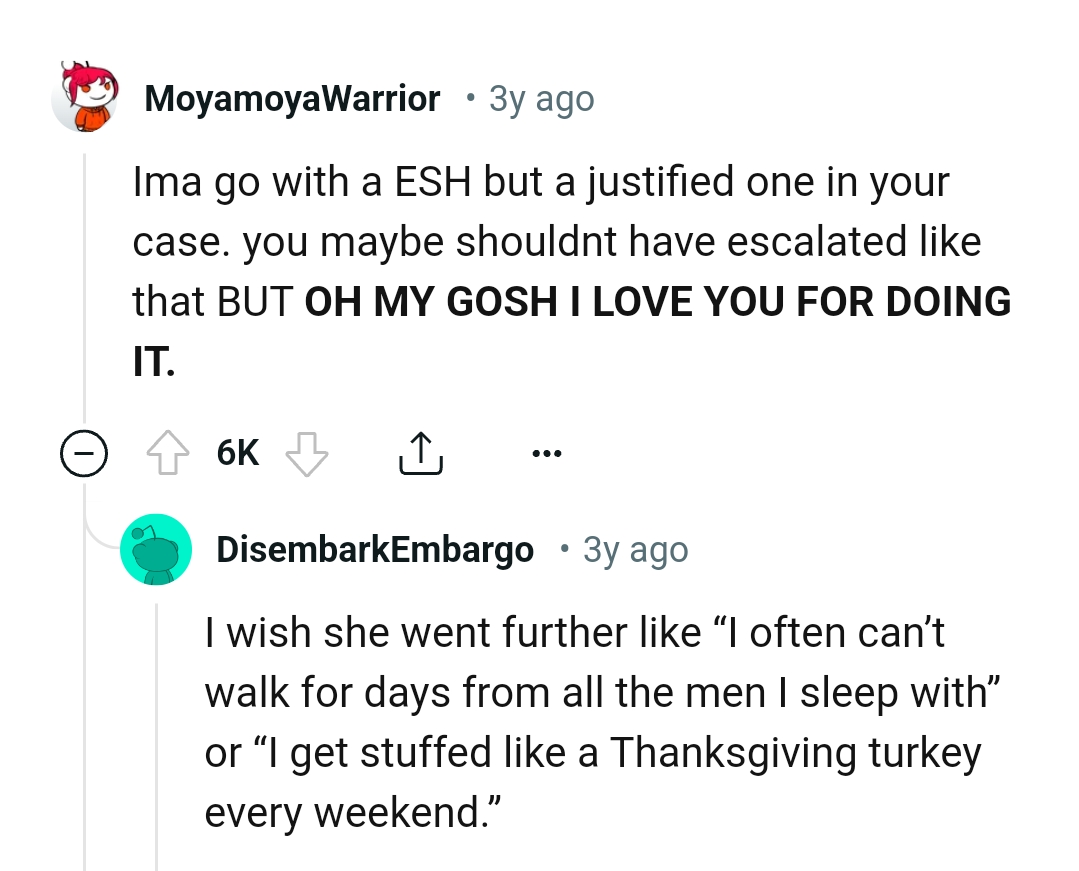Image resolution: width=1079 pixels, height=871 pixels.
Task: Open the comment overflow menu via ellipsis
Action: [x=547, y=452]
